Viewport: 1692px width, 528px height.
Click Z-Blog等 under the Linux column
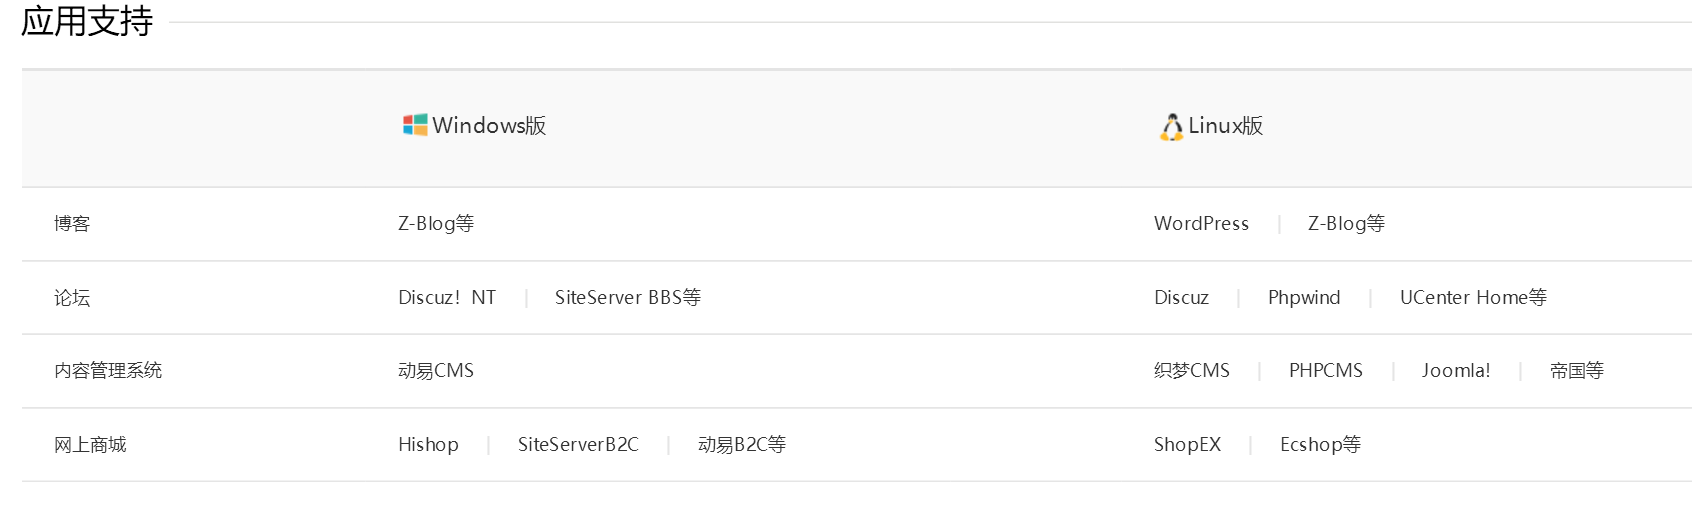pos(1346,224)
